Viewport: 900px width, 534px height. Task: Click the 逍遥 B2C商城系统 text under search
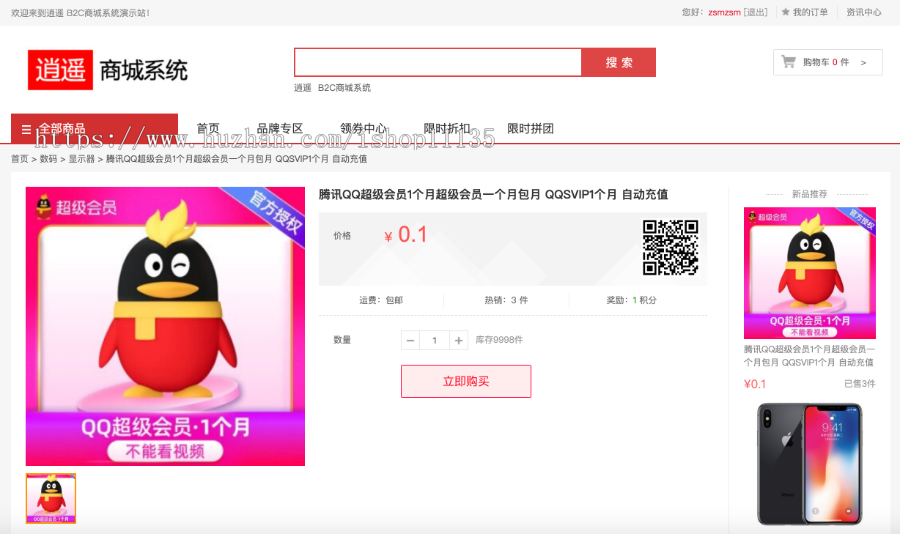point(332,88)
